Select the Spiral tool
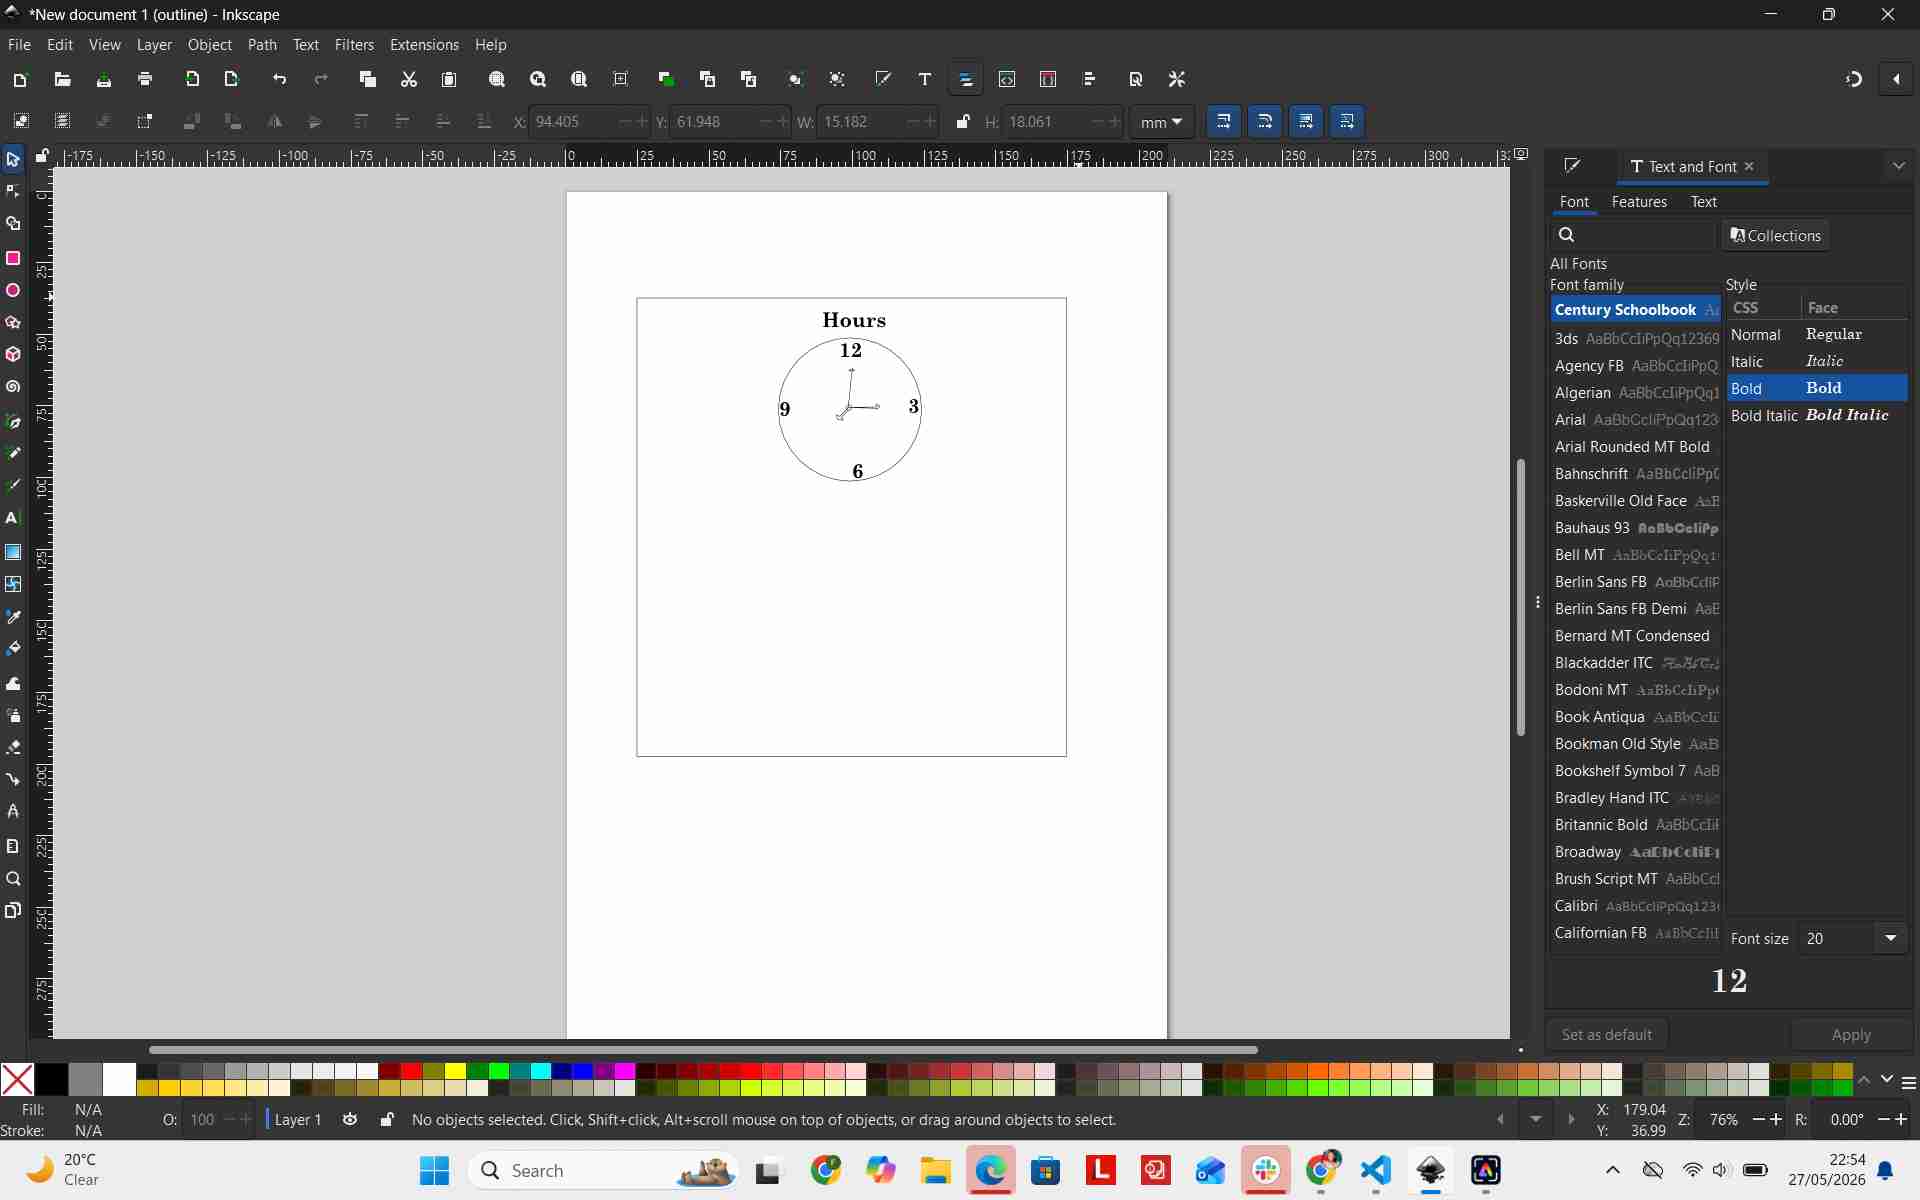The image size is (1920, 1200). 13,387
